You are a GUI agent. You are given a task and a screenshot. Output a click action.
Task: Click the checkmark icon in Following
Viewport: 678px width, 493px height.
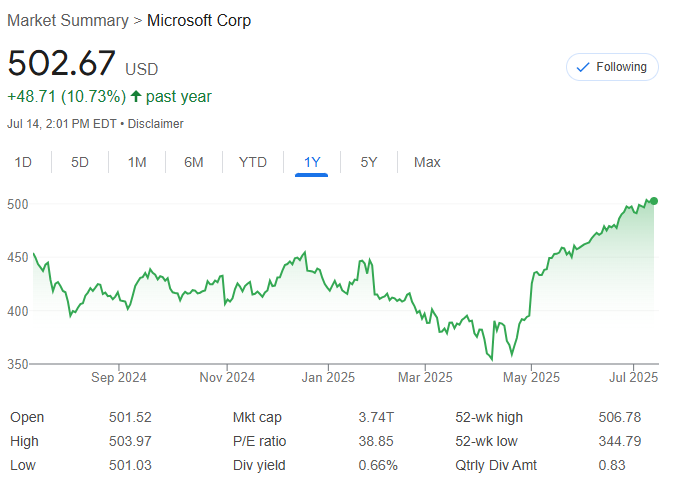point(583,67)
